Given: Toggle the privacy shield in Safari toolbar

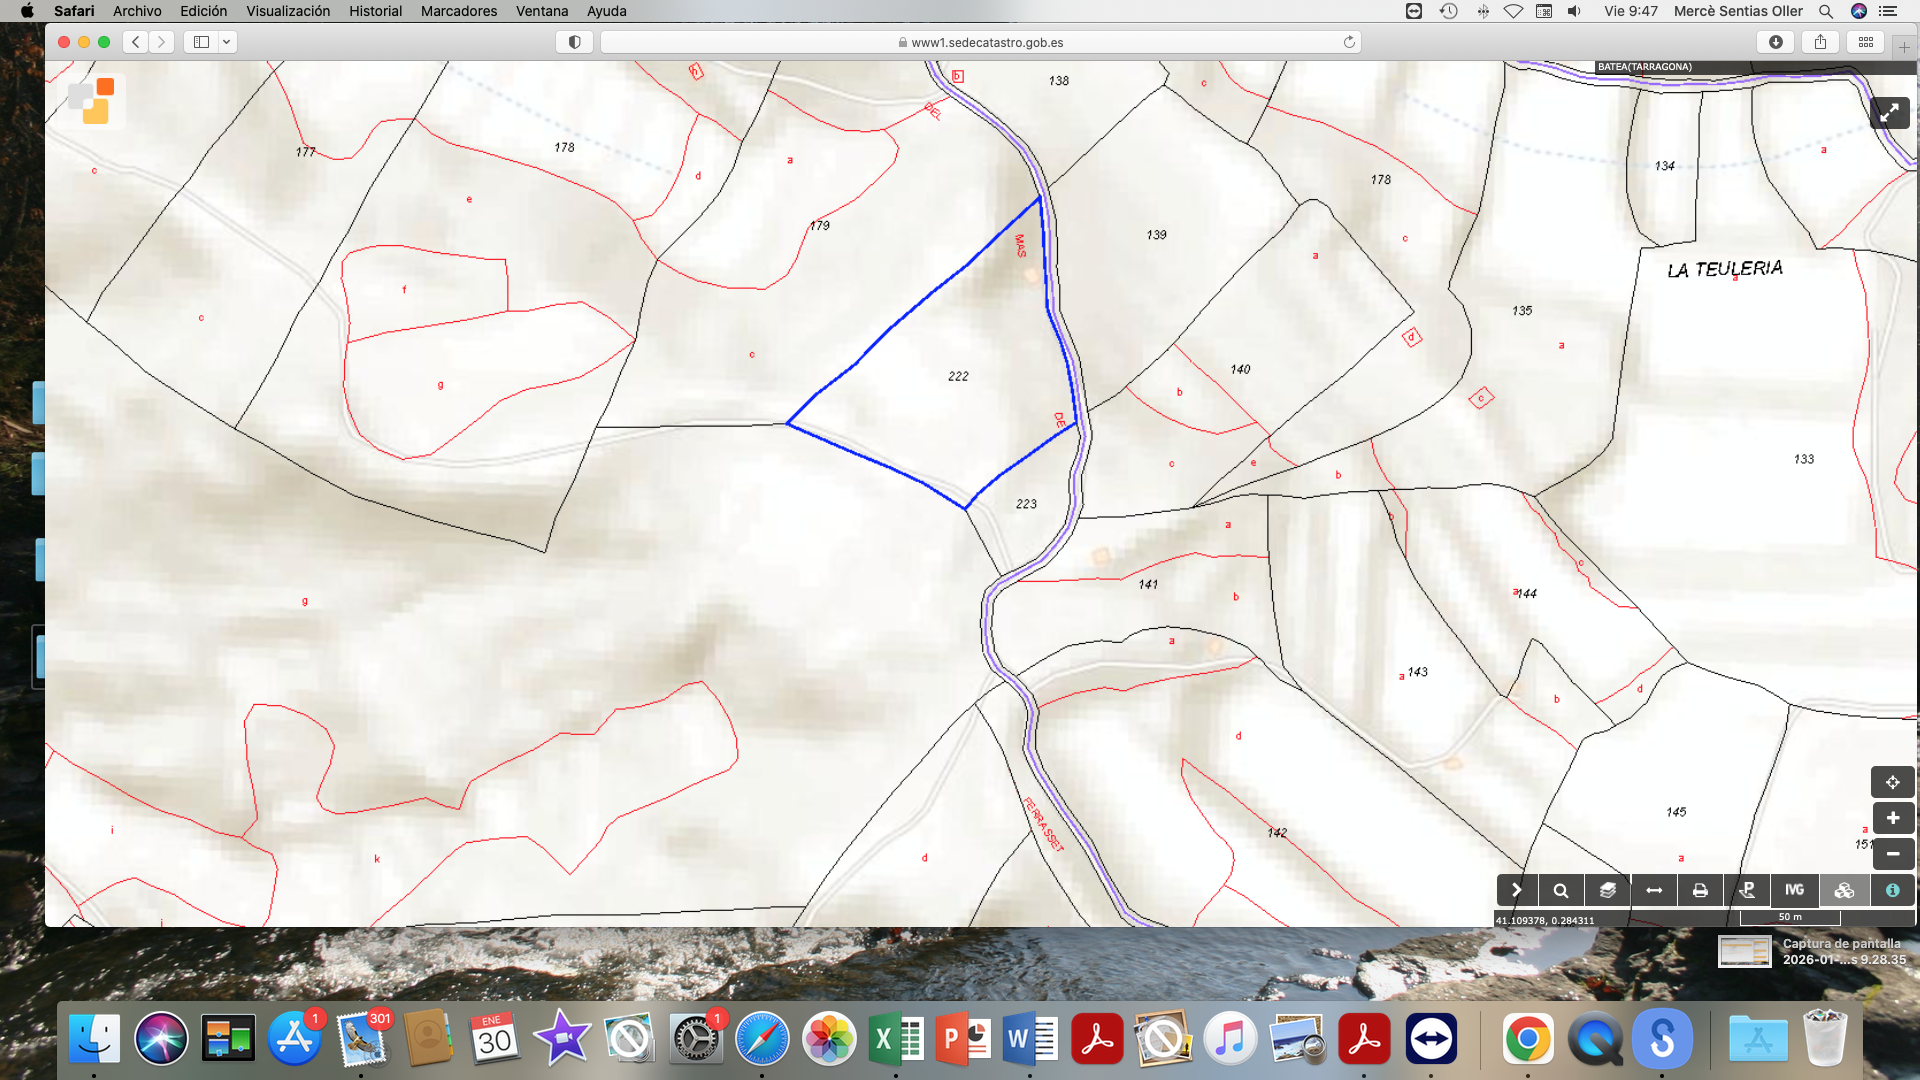Looking at the screenshot, I should (574, 42).
